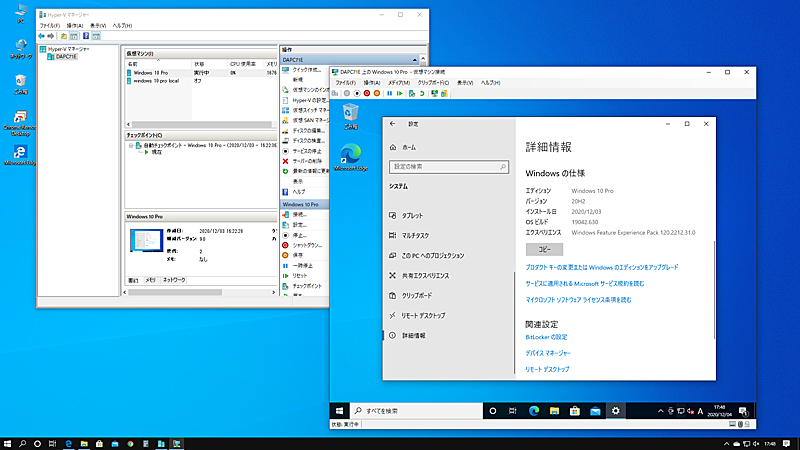Select クリップボード in Settings sidebar
Screen dimensions: 800x450
click(x=449, y=295)
